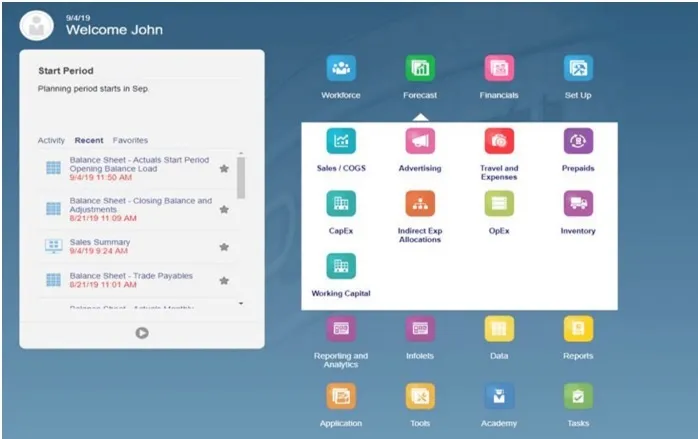Click the Financials icon
698x439 pixels.
coord(499,69)
